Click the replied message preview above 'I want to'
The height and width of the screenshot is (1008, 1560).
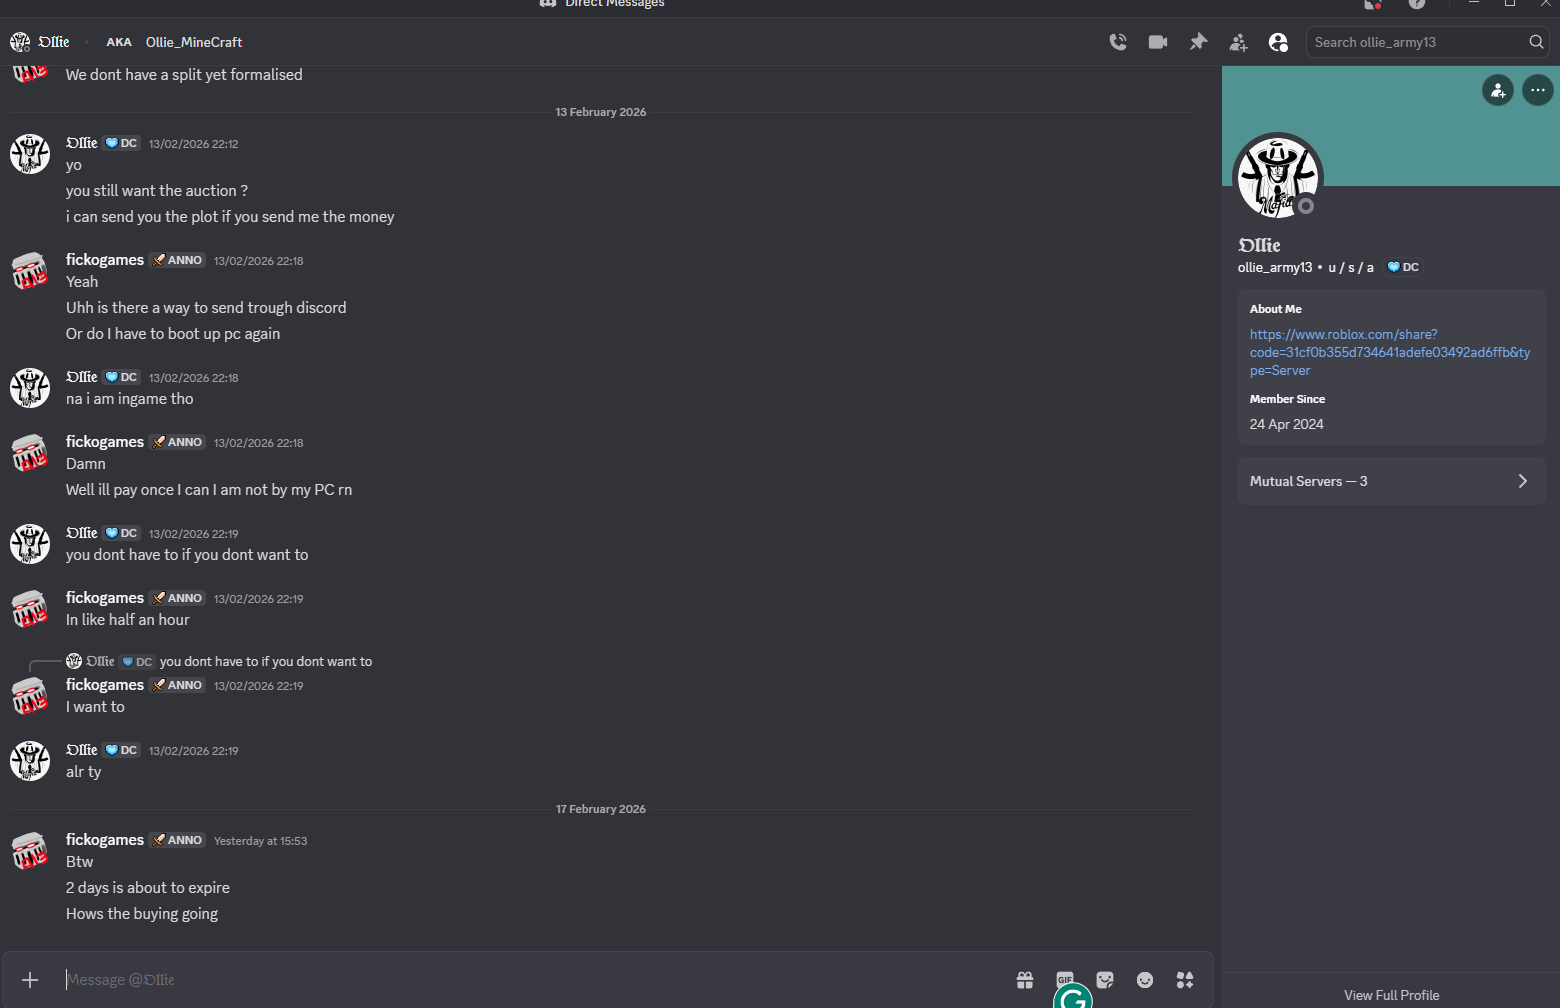[x=265, y=662]
